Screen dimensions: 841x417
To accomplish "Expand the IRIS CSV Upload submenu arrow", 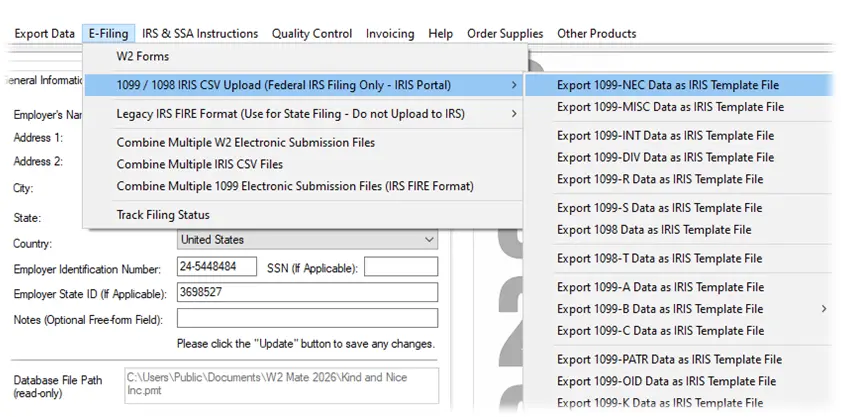I will pos(514,85).
